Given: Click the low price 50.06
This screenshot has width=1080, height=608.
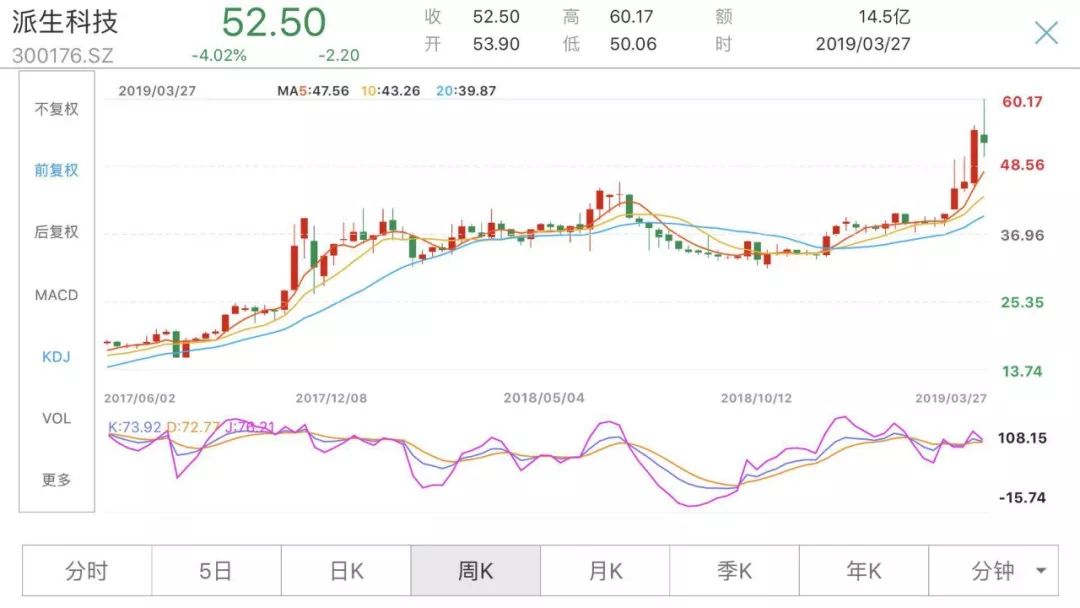Looking at the screenshot, I should pos(633,44).
